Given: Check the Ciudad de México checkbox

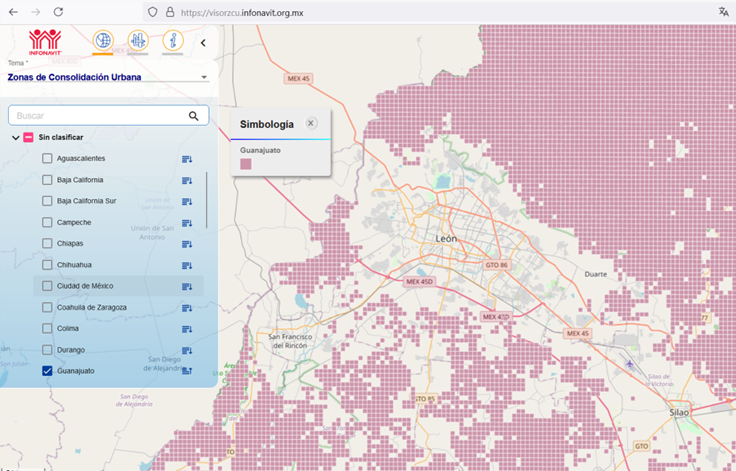Looking at the screenshot, I should pos(47,286).
